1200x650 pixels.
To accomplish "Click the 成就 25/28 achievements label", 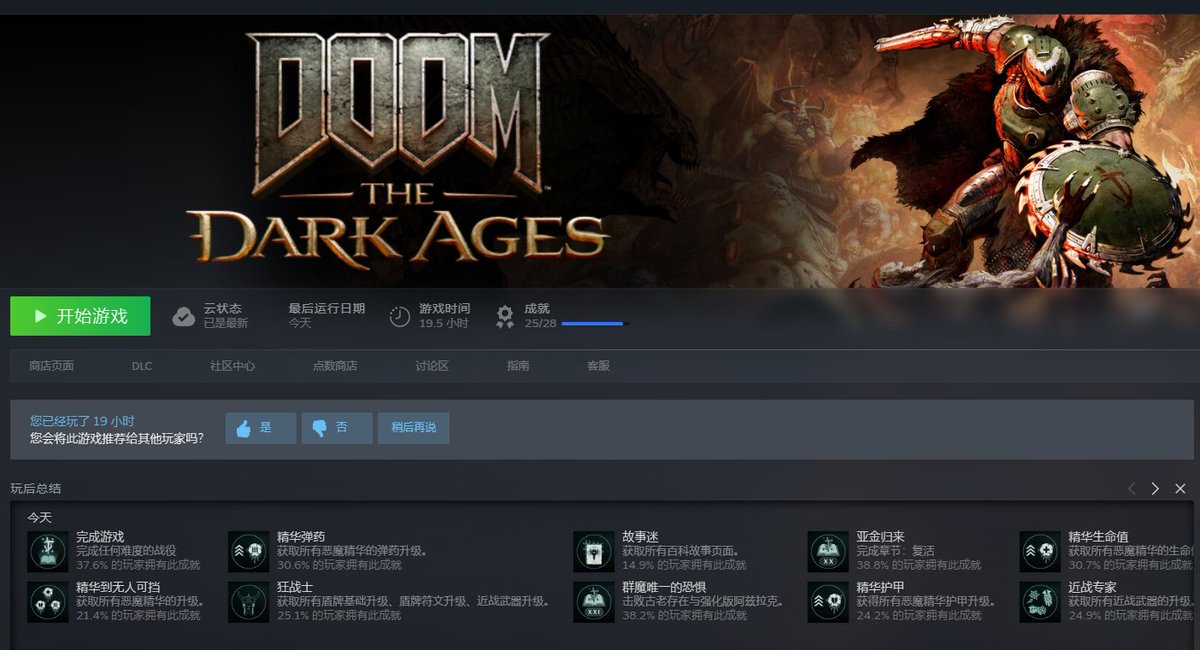I will 540,316.
